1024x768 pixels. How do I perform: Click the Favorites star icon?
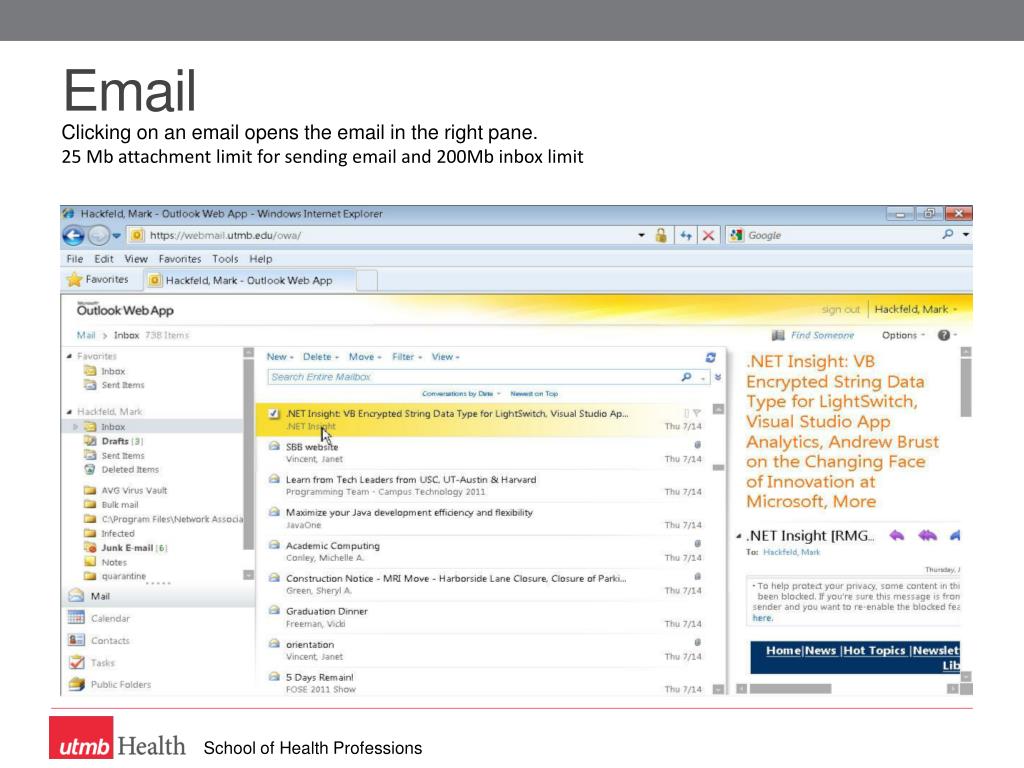tap(74, 280)
